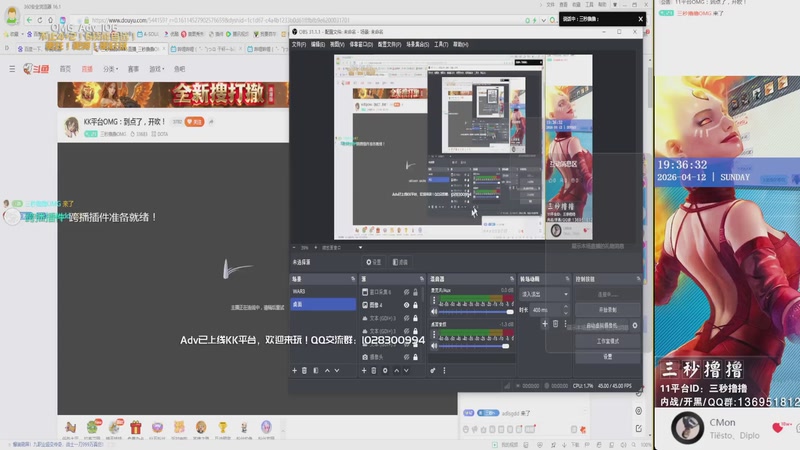Open the audio mixer bottom three-dot menu
The image size is (800, 450).
click(444, 370)
